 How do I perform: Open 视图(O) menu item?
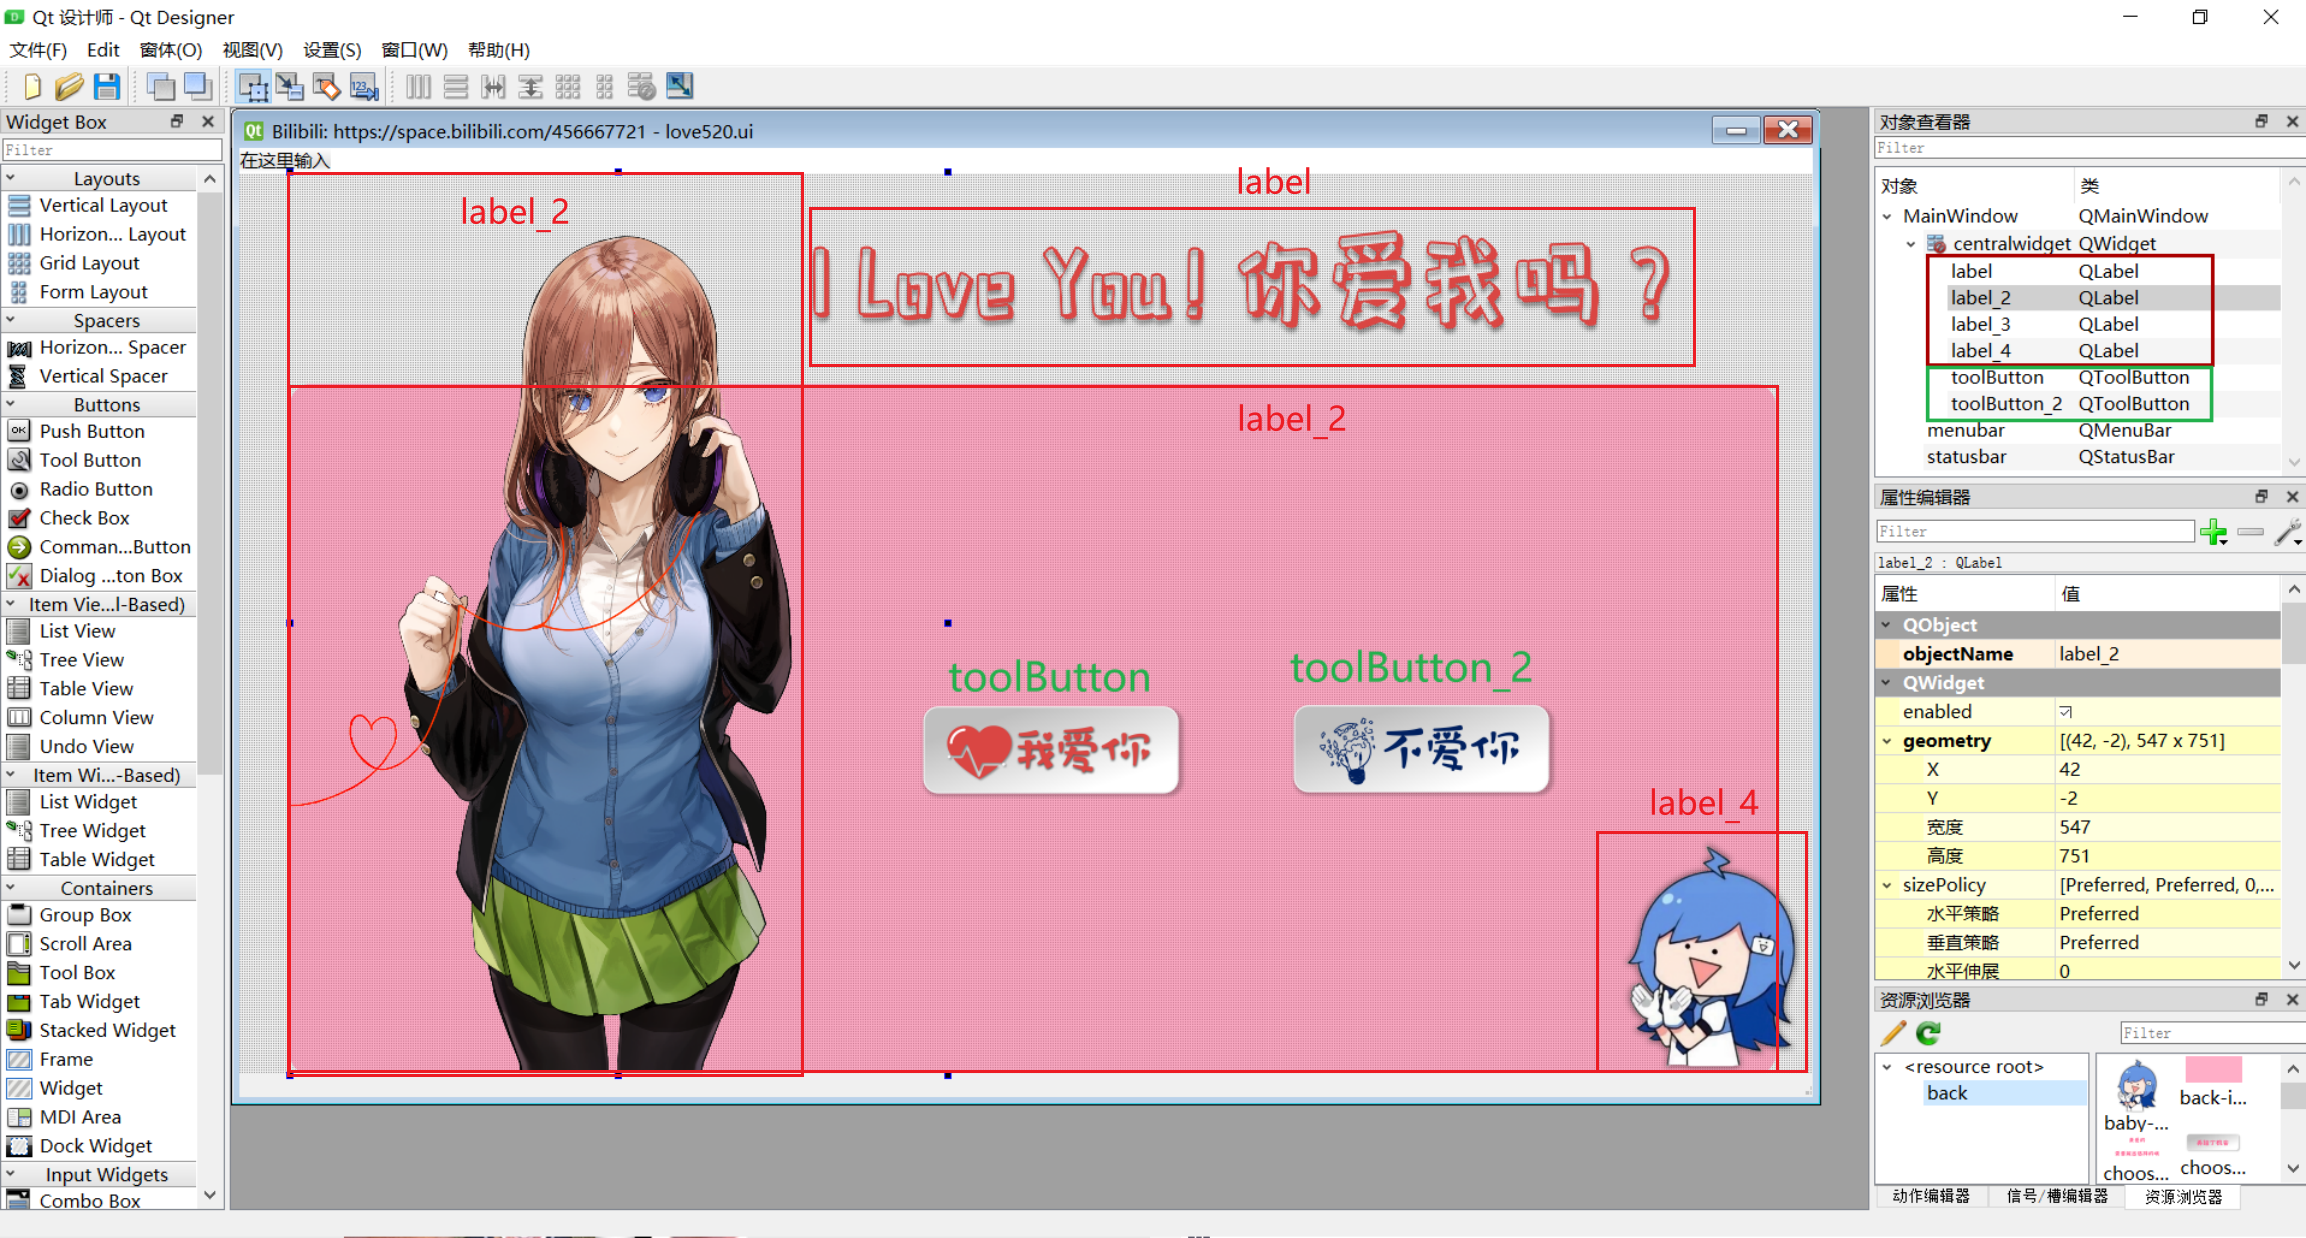coord(250,49)
